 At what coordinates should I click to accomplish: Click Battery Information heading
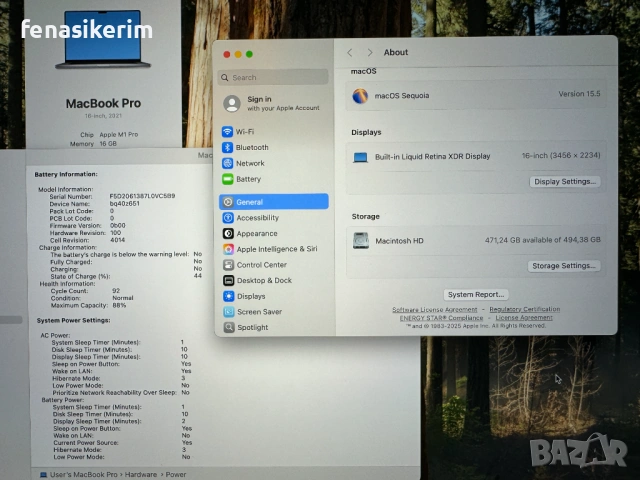[66, 174]
